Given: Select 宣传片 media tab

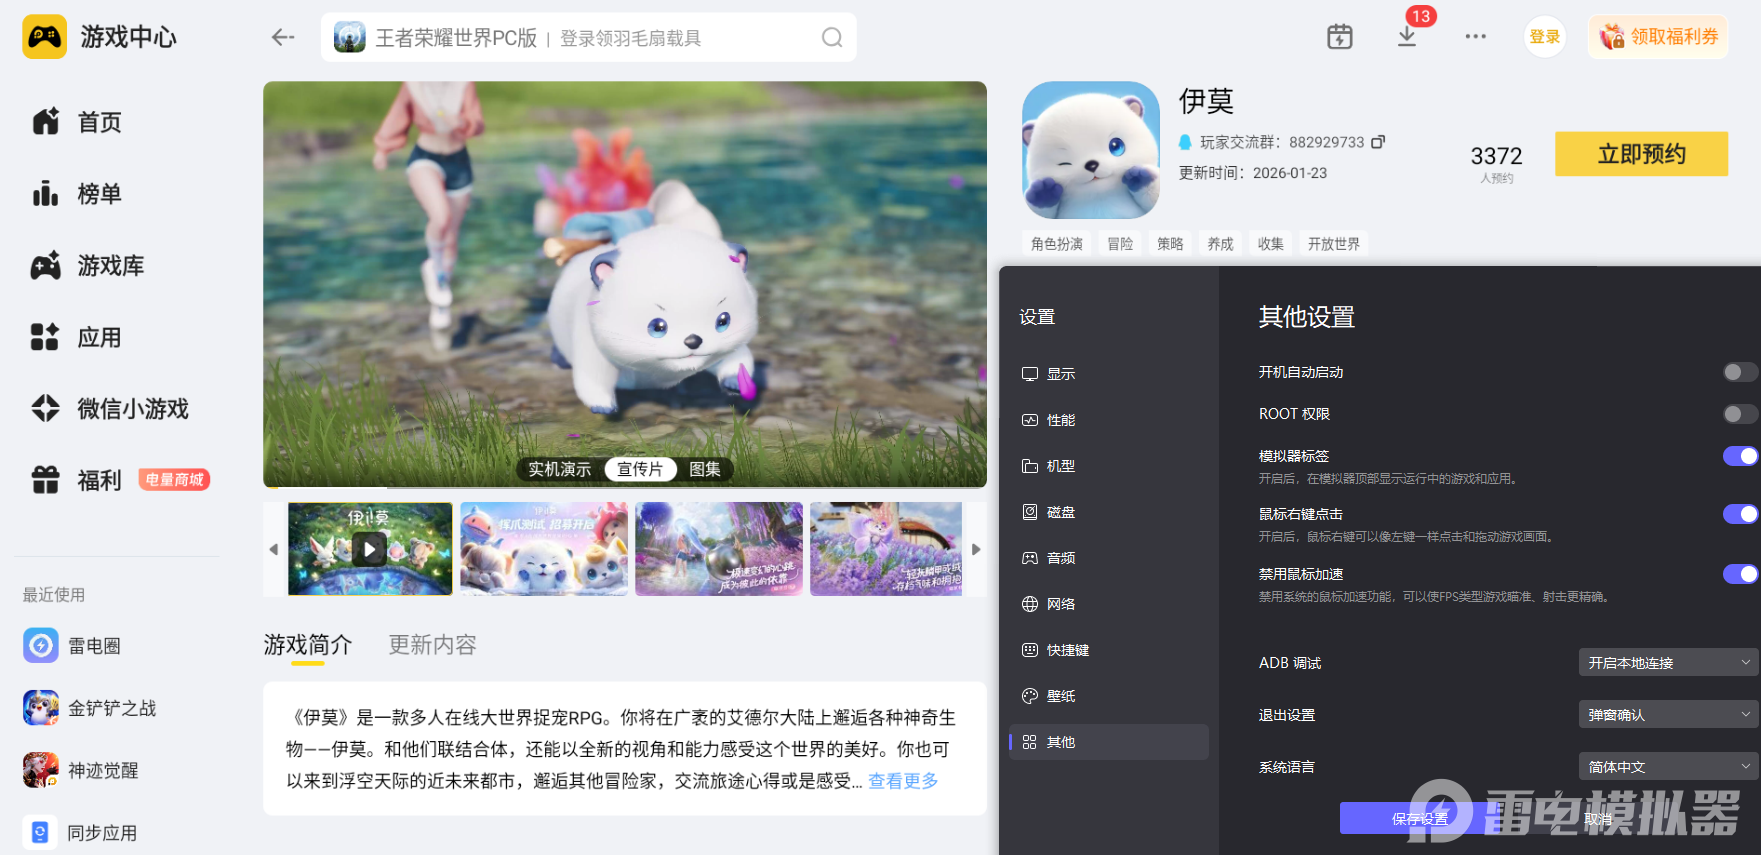Looking at the screenshot, I should tap(640, 469).
